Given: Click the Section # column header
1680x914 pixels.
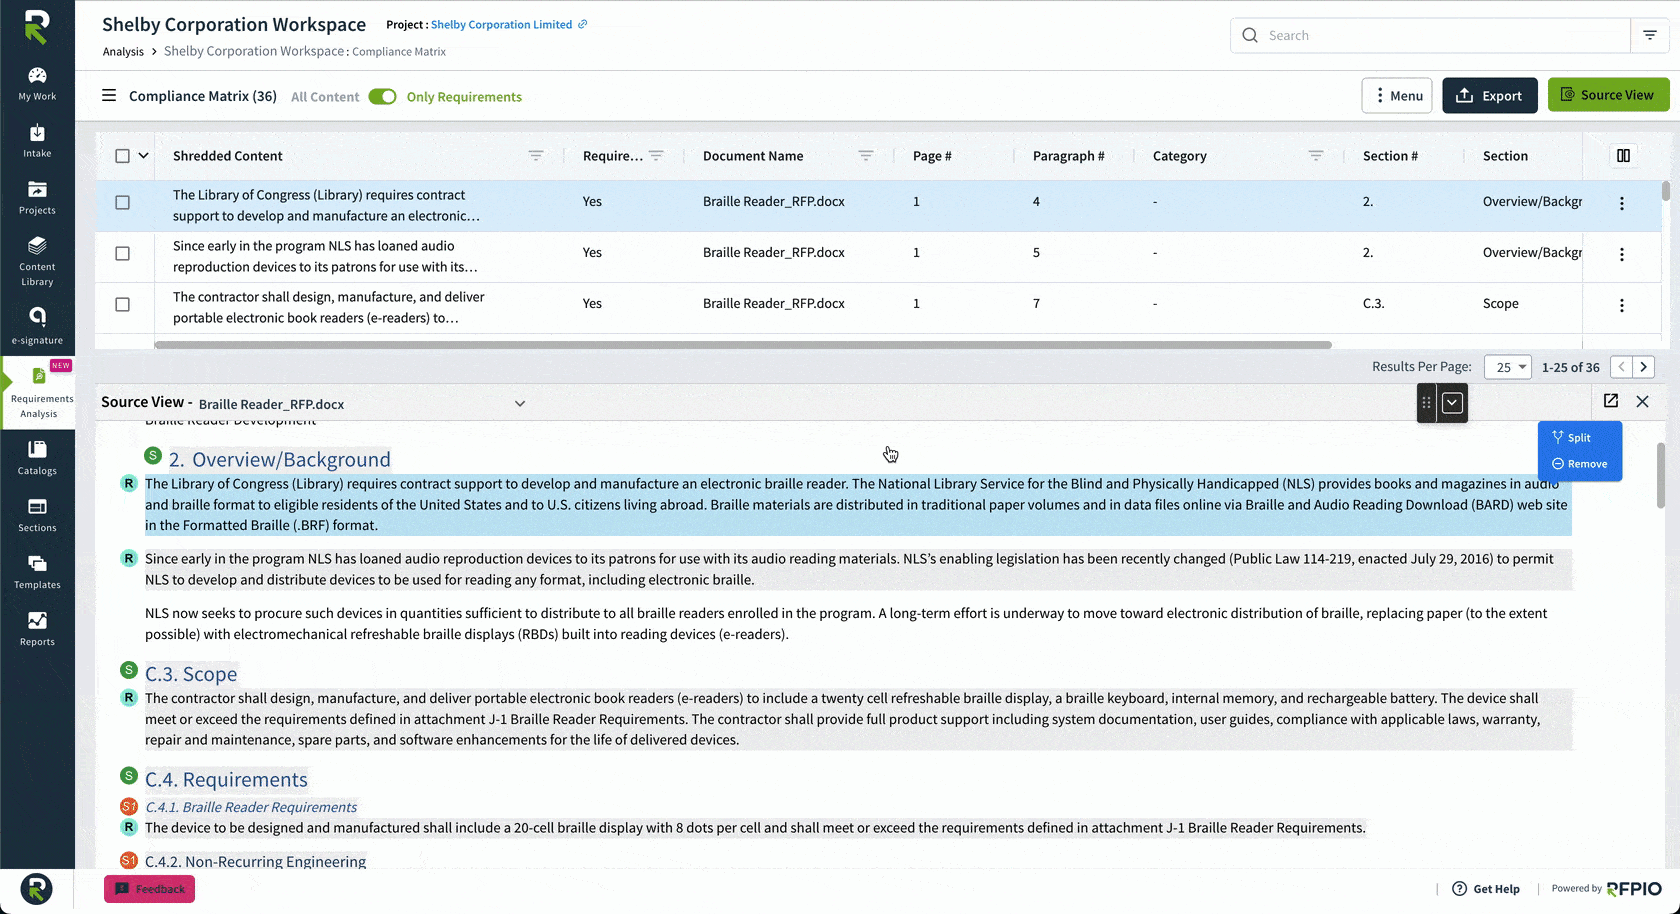Looking at the screenshot, I should click(x=1390, y=156).
